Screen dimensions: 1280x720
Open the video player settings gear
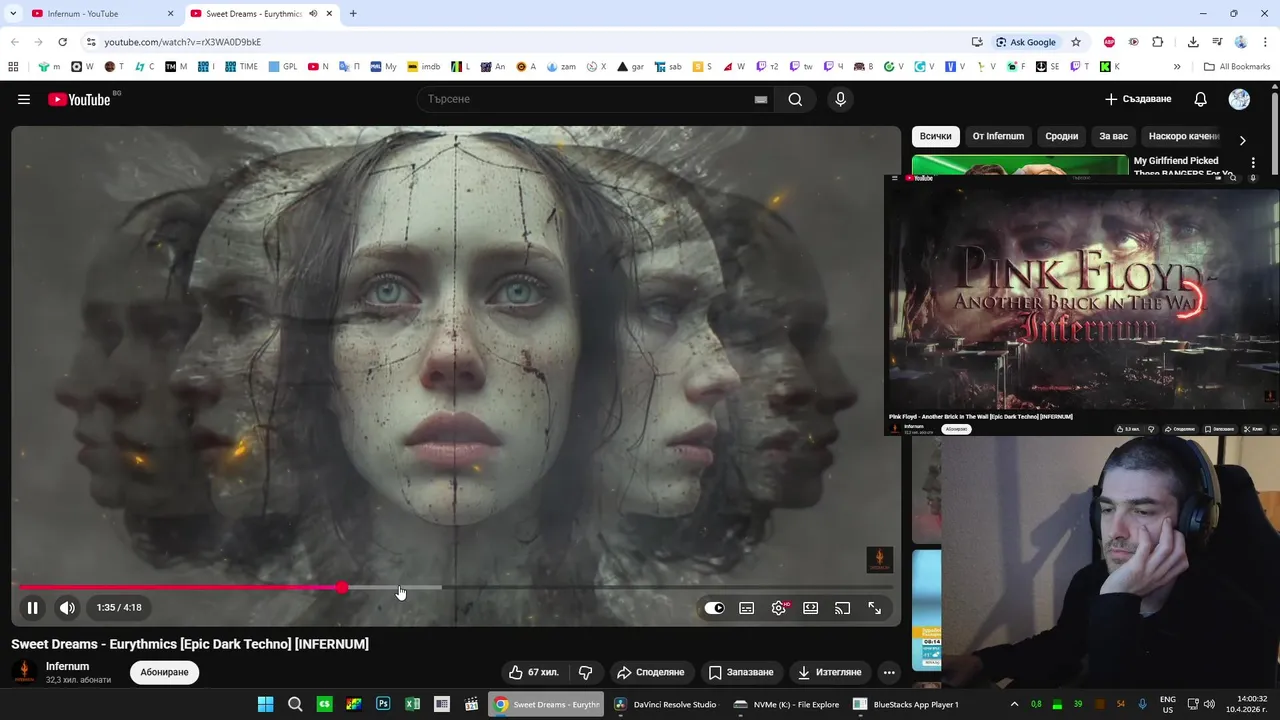click(x=779, y=608)
